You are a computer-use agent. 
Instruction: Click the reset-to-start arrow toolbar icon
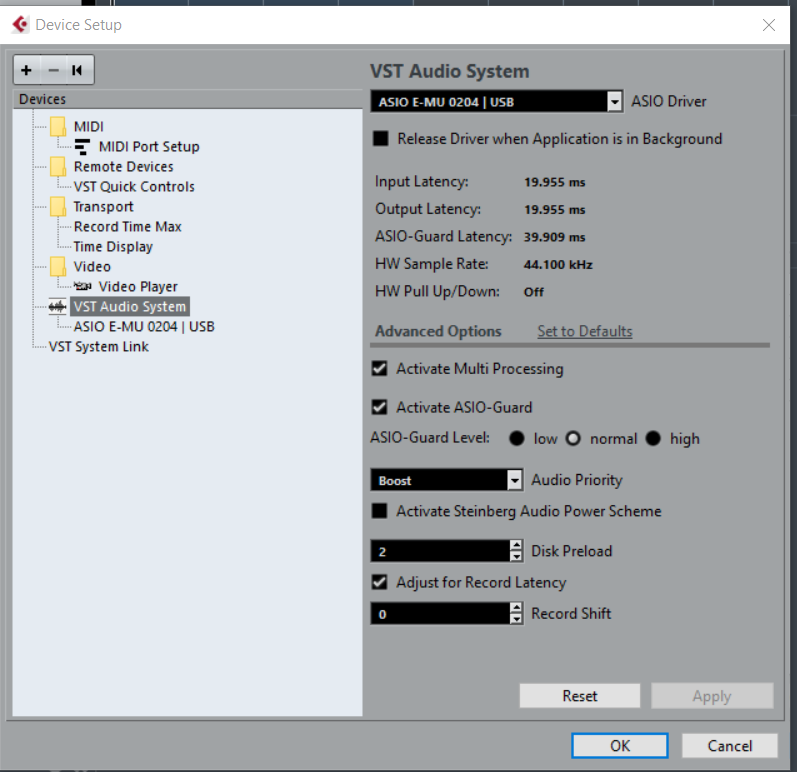coord(77,70)
